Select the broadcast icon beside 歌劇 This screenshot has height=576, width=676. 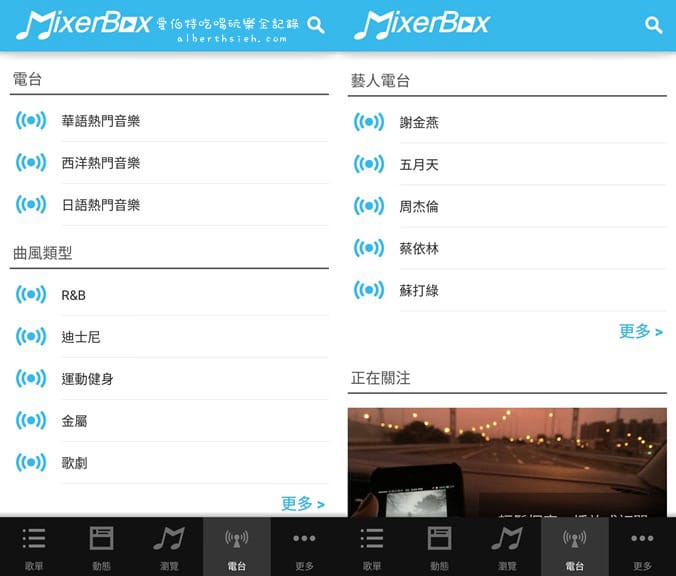point(31,463)
